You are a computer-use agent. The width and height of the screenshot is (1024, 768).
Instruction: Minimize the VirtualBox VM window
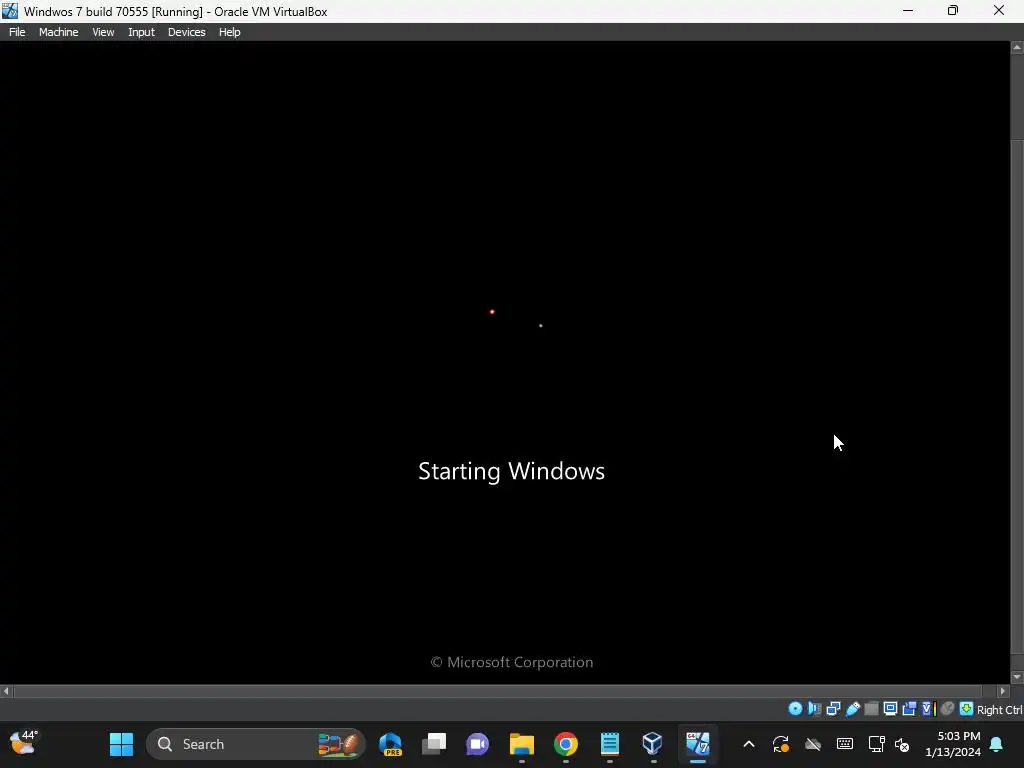(x=908, y=11)
